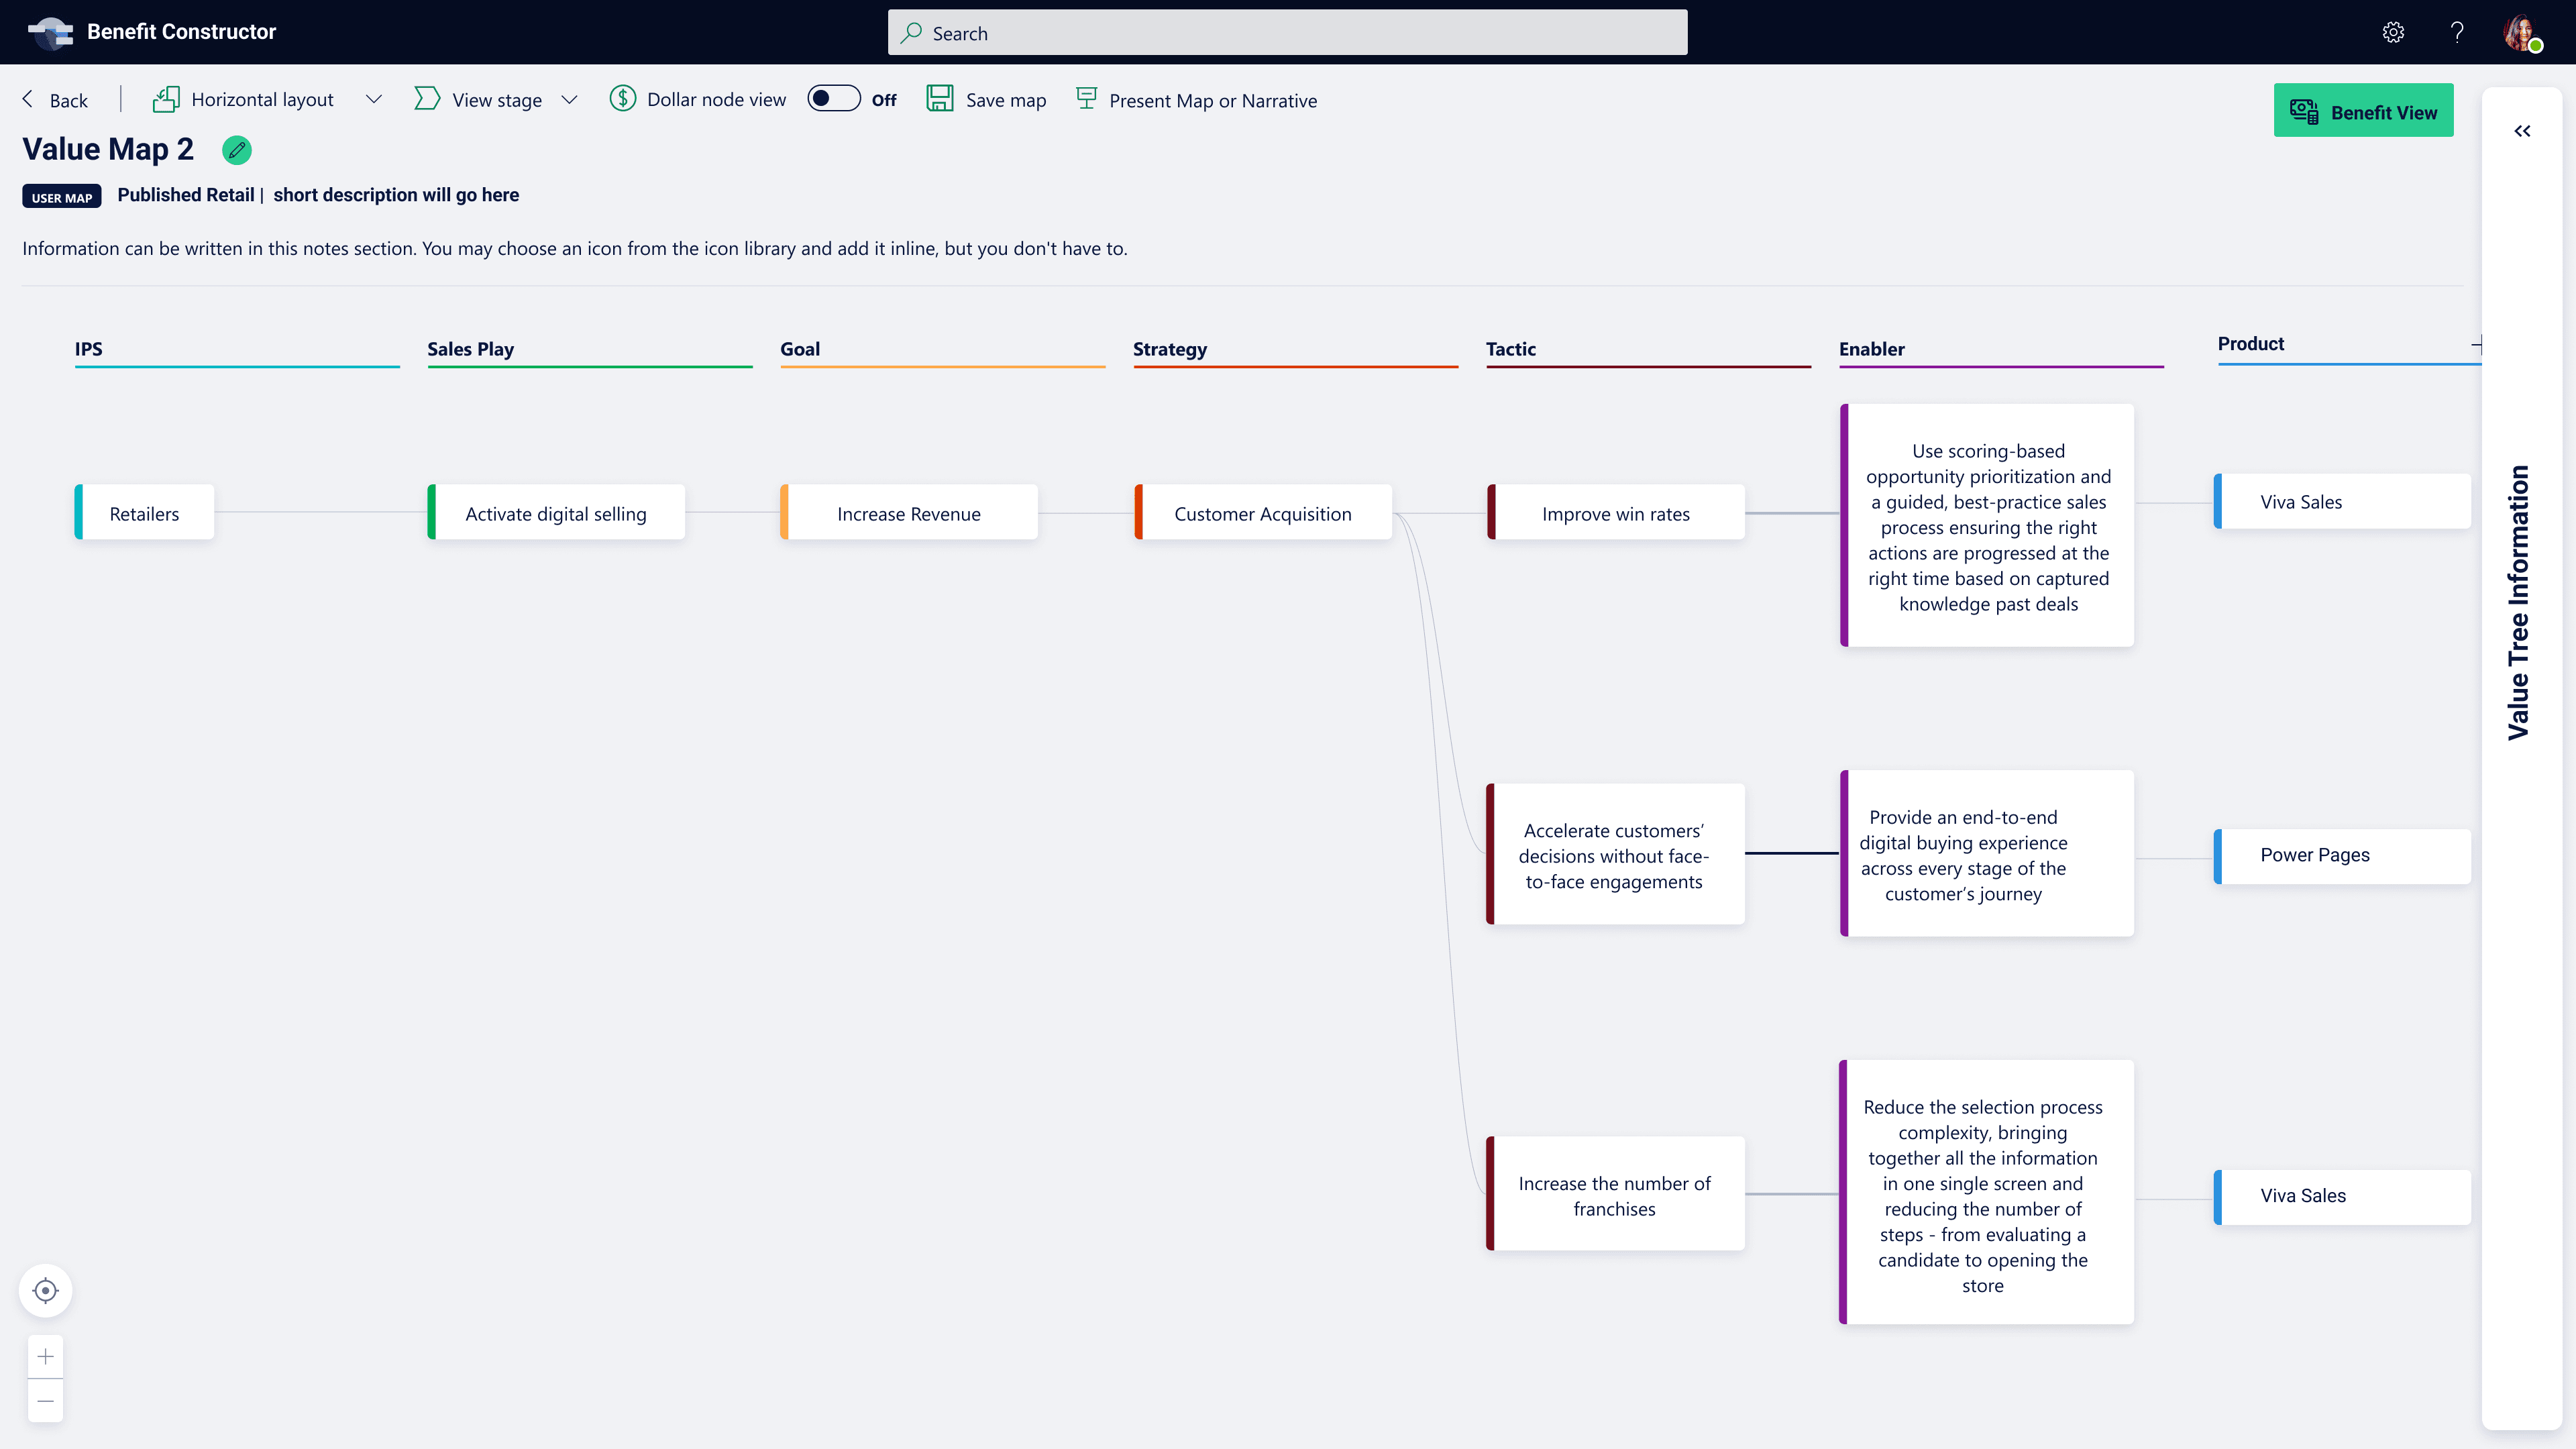Toggle Dollar node view switch on
The image size is (2576, 1449).
click(x=833, y=99)
